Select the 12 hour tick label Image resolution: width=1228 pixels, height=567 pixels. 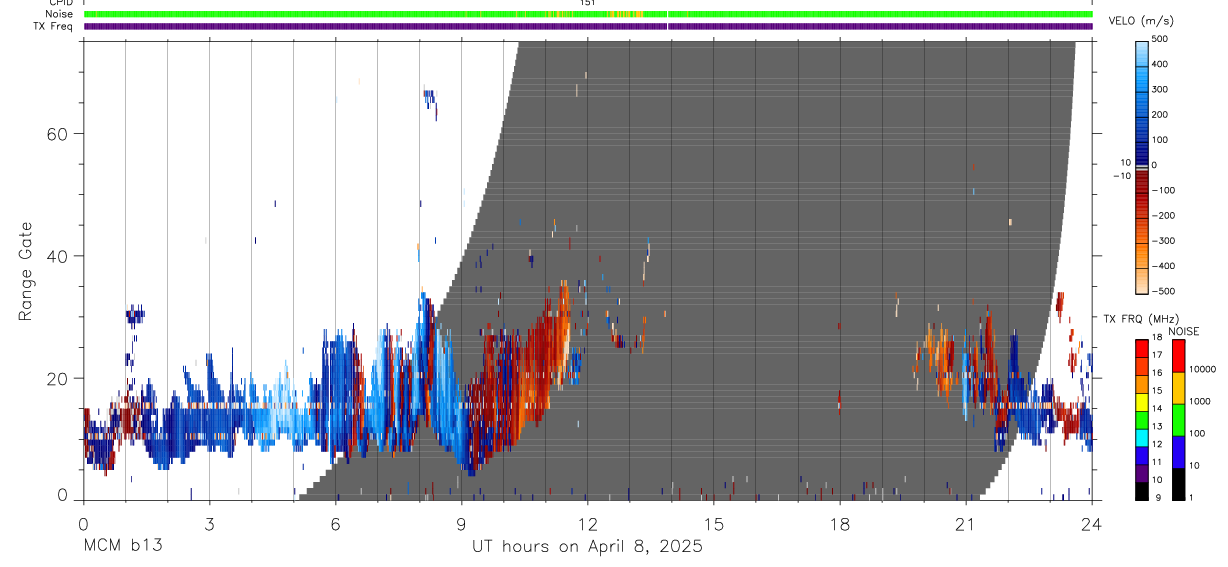(x=588, y=523)
